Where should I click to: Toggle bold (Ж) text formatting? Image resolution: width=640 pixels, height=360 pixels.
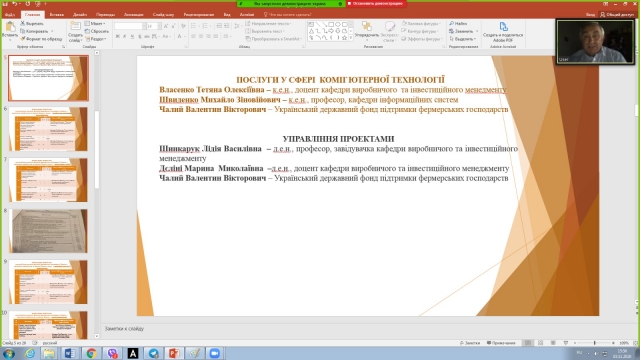pyautogui.click(x=118, y=37)
